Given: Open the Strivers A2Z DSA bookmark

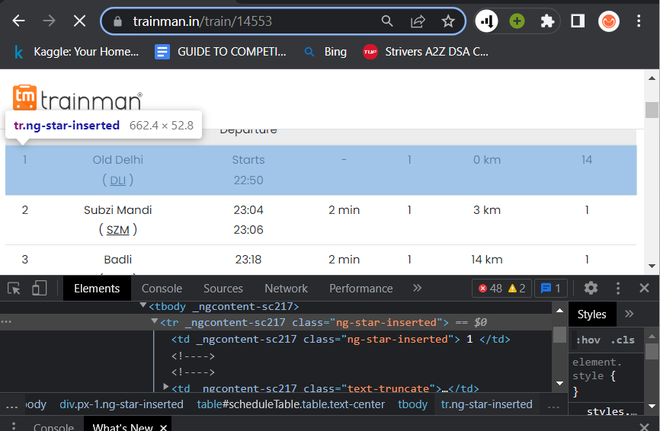Looking at the screenshot, I should click(426, 52).
